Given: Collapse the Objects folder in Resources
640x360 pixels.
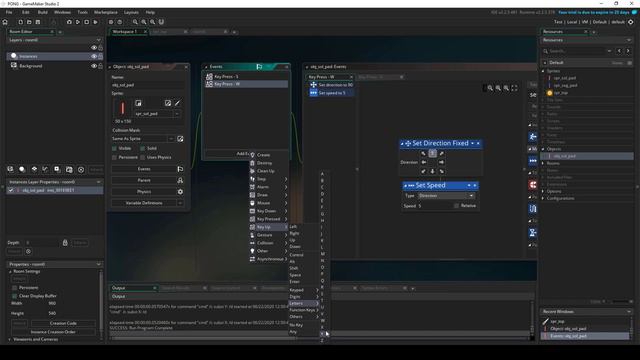Looking at the screenshot, I should click(x=543, y=149).
